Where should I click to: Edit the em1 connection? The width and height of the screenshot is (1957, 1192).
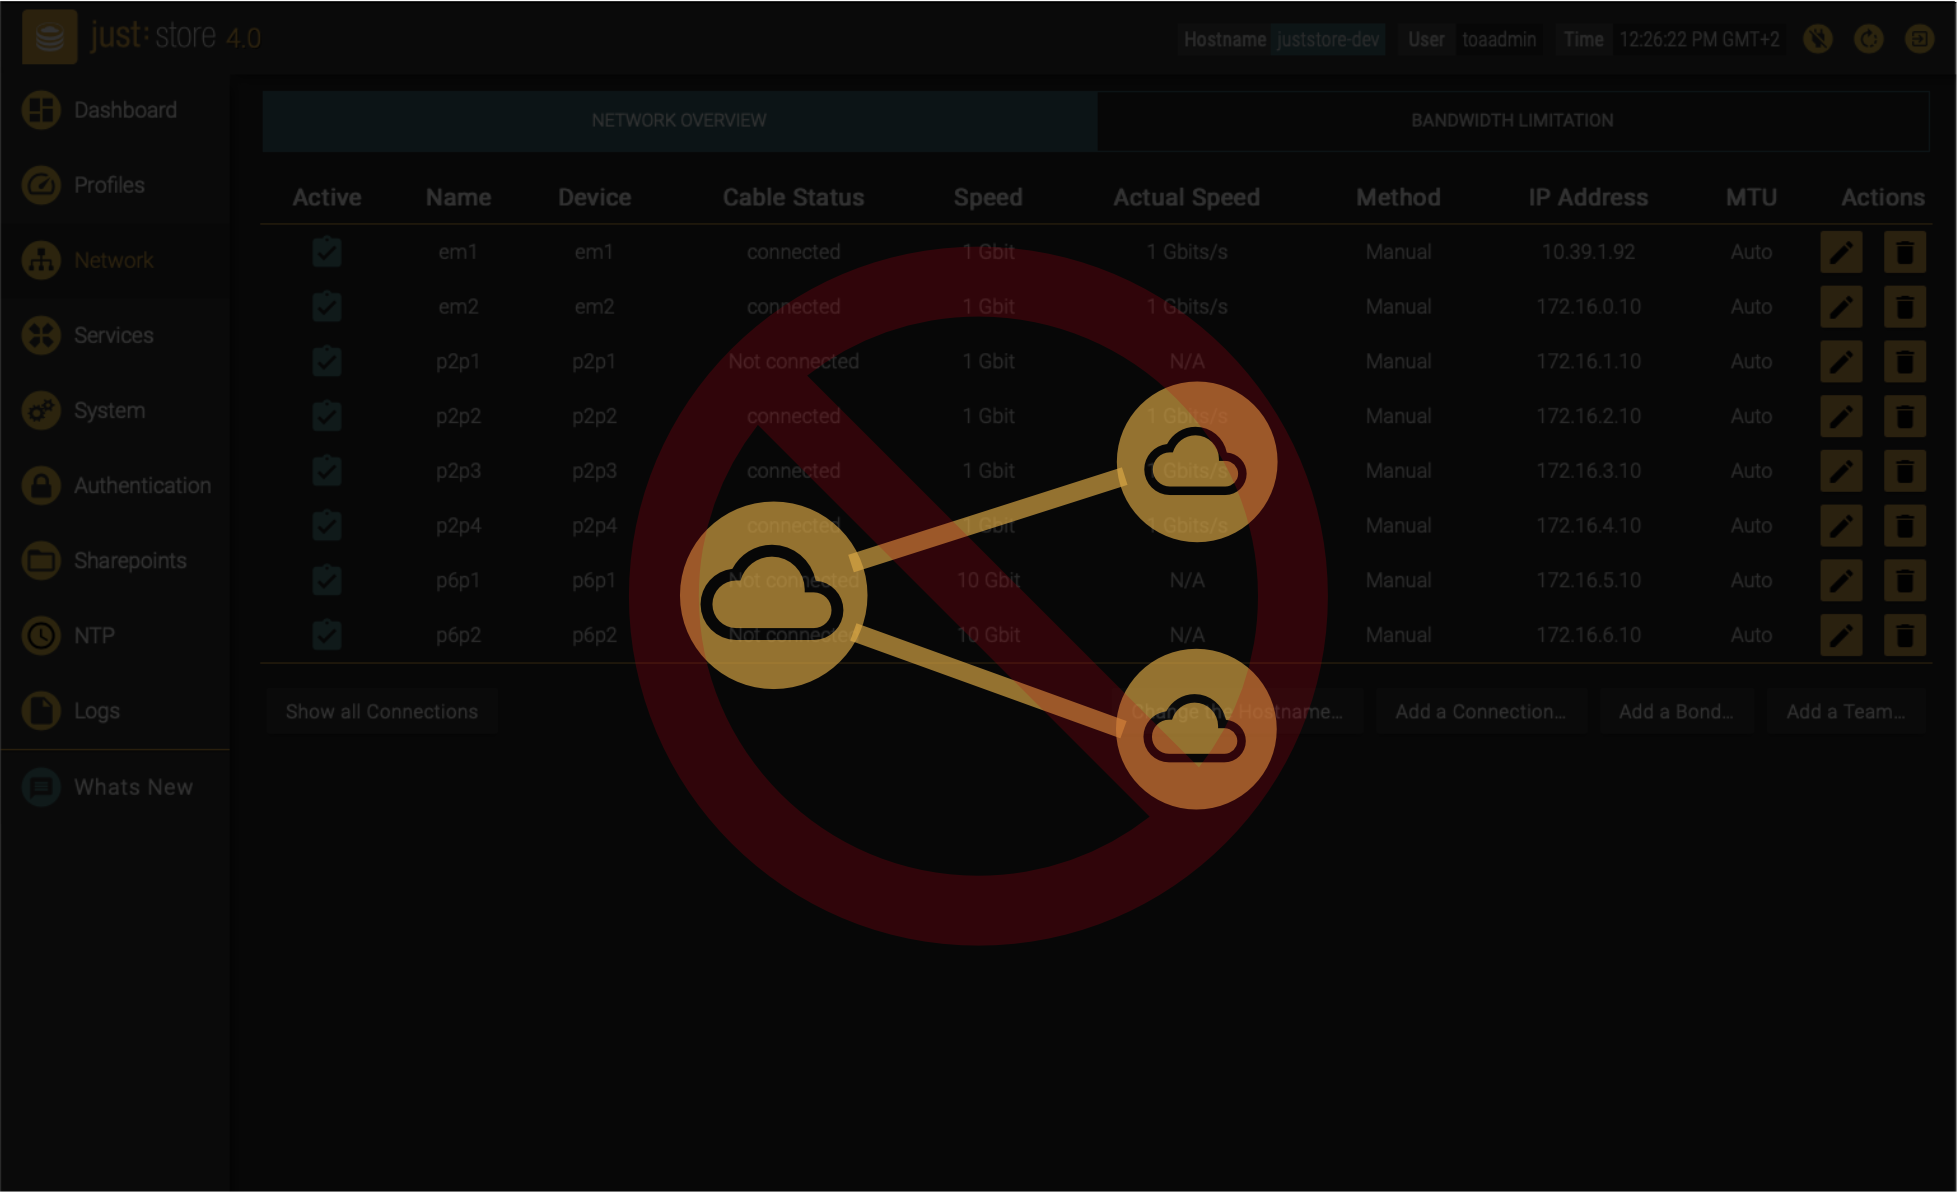[1841, 252]
